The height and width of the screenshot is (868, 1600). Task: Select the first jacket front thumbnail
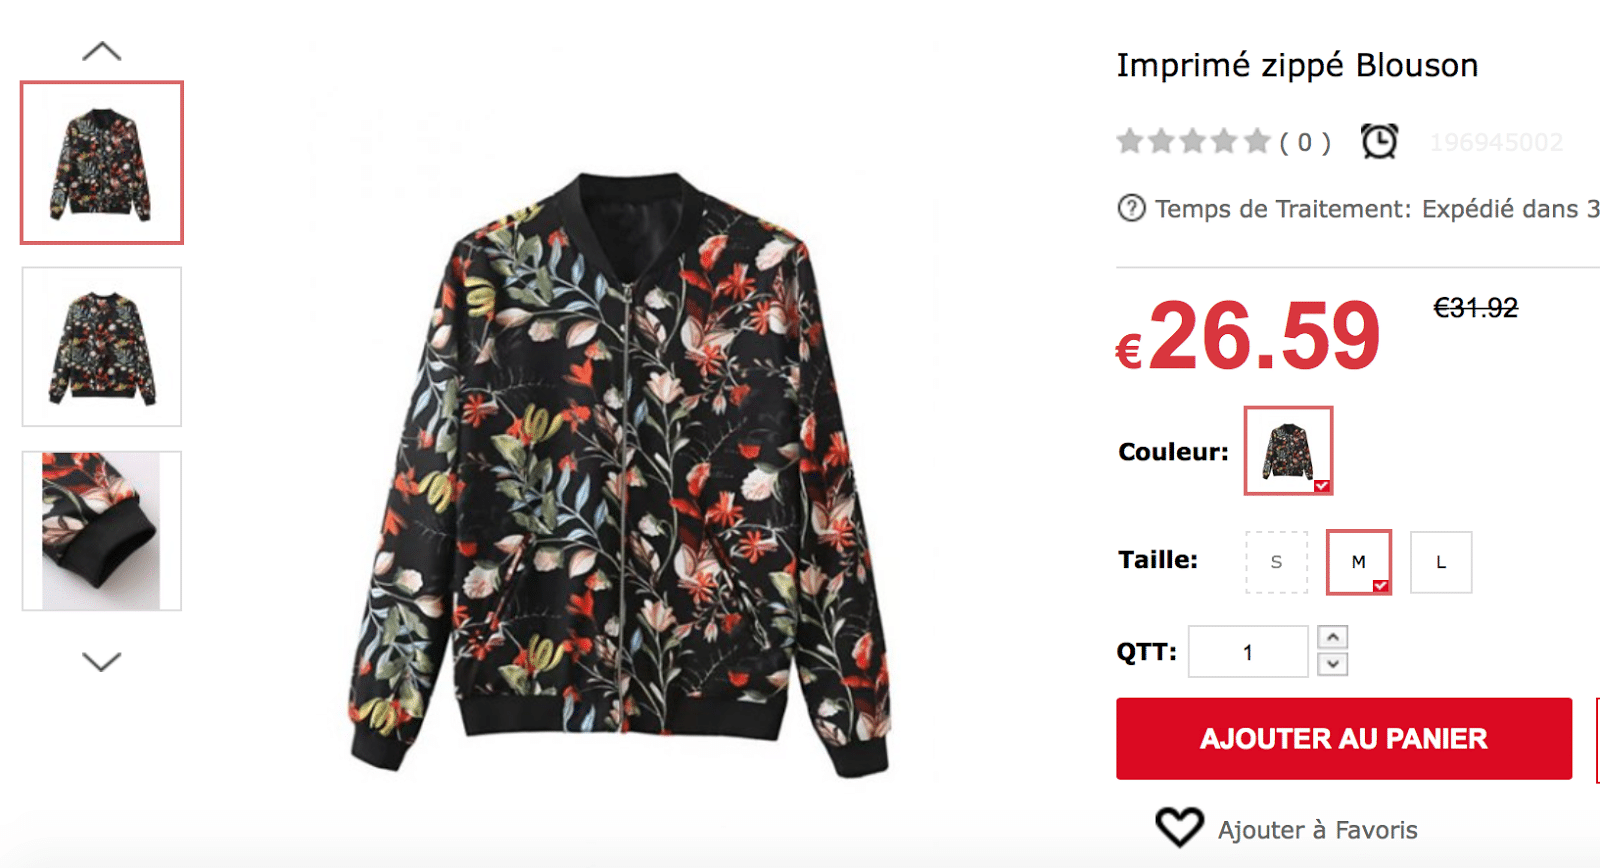coord(102,163)
